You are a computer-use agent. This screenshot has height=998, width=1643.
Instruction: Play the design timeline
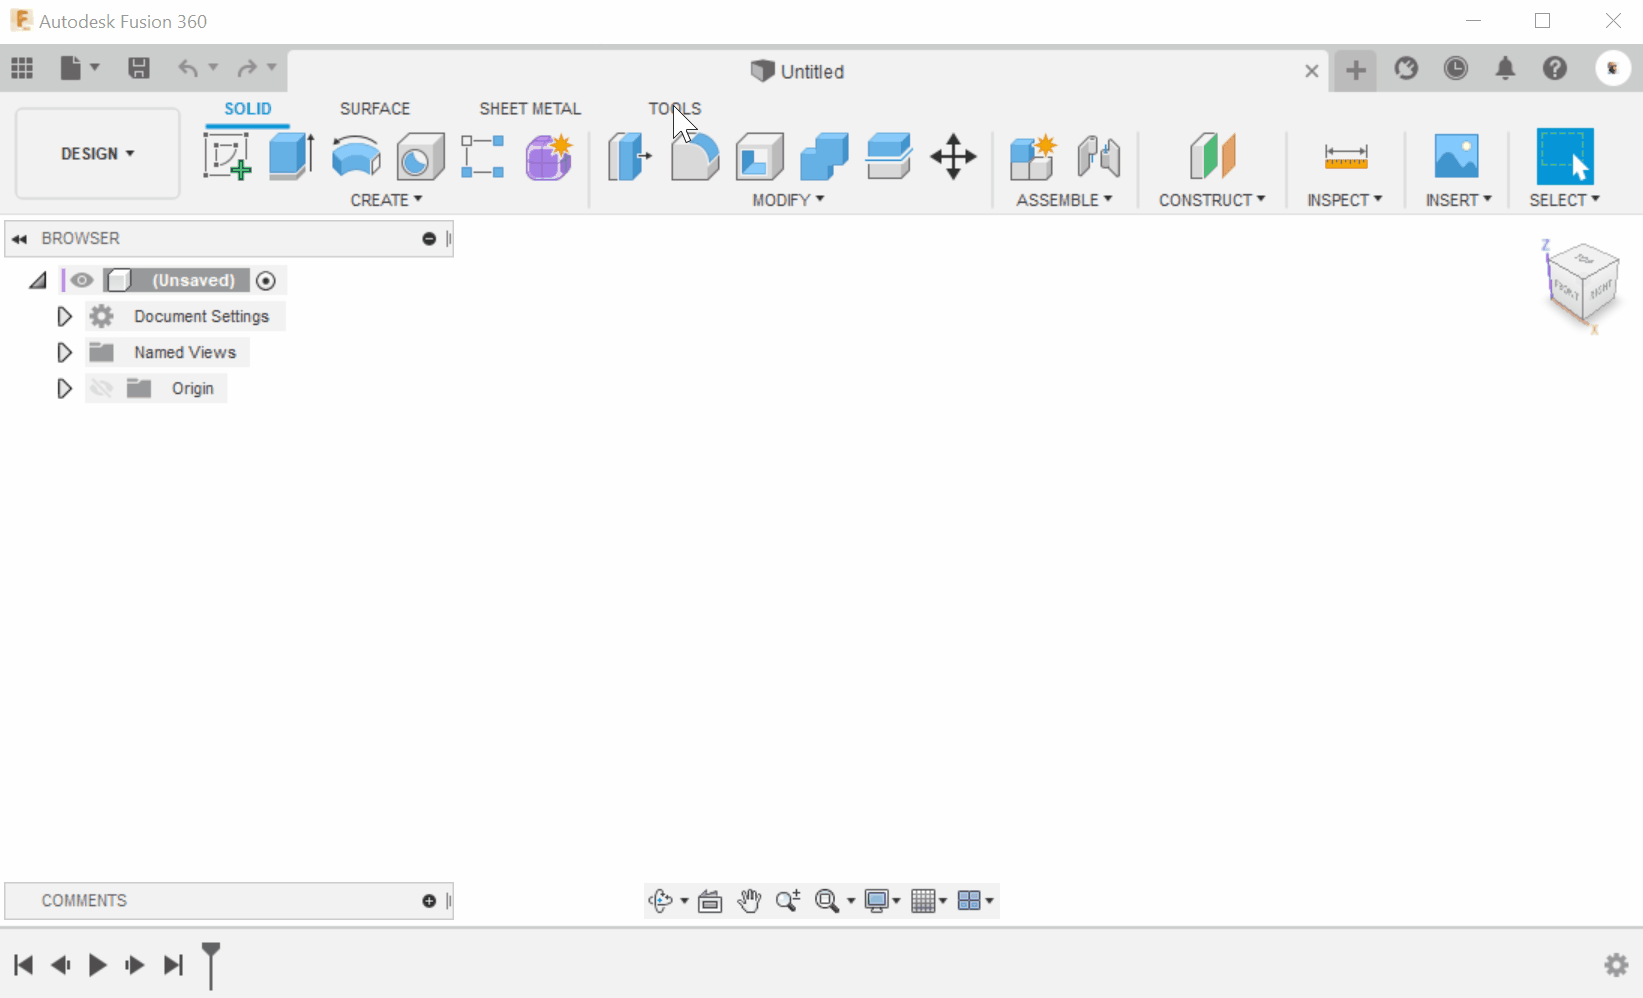[x=98, y=965]
